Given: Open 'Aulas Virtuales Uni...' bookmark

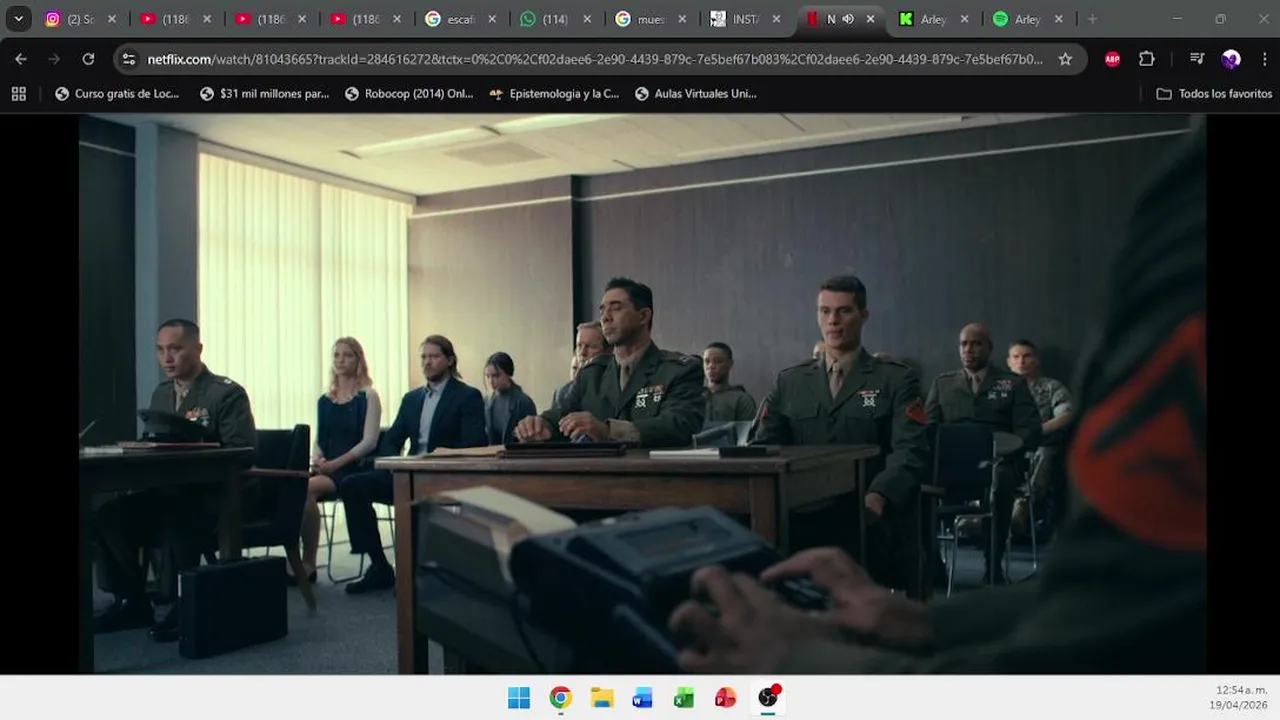Looking at the screenshot, I should tap(696, 94).
